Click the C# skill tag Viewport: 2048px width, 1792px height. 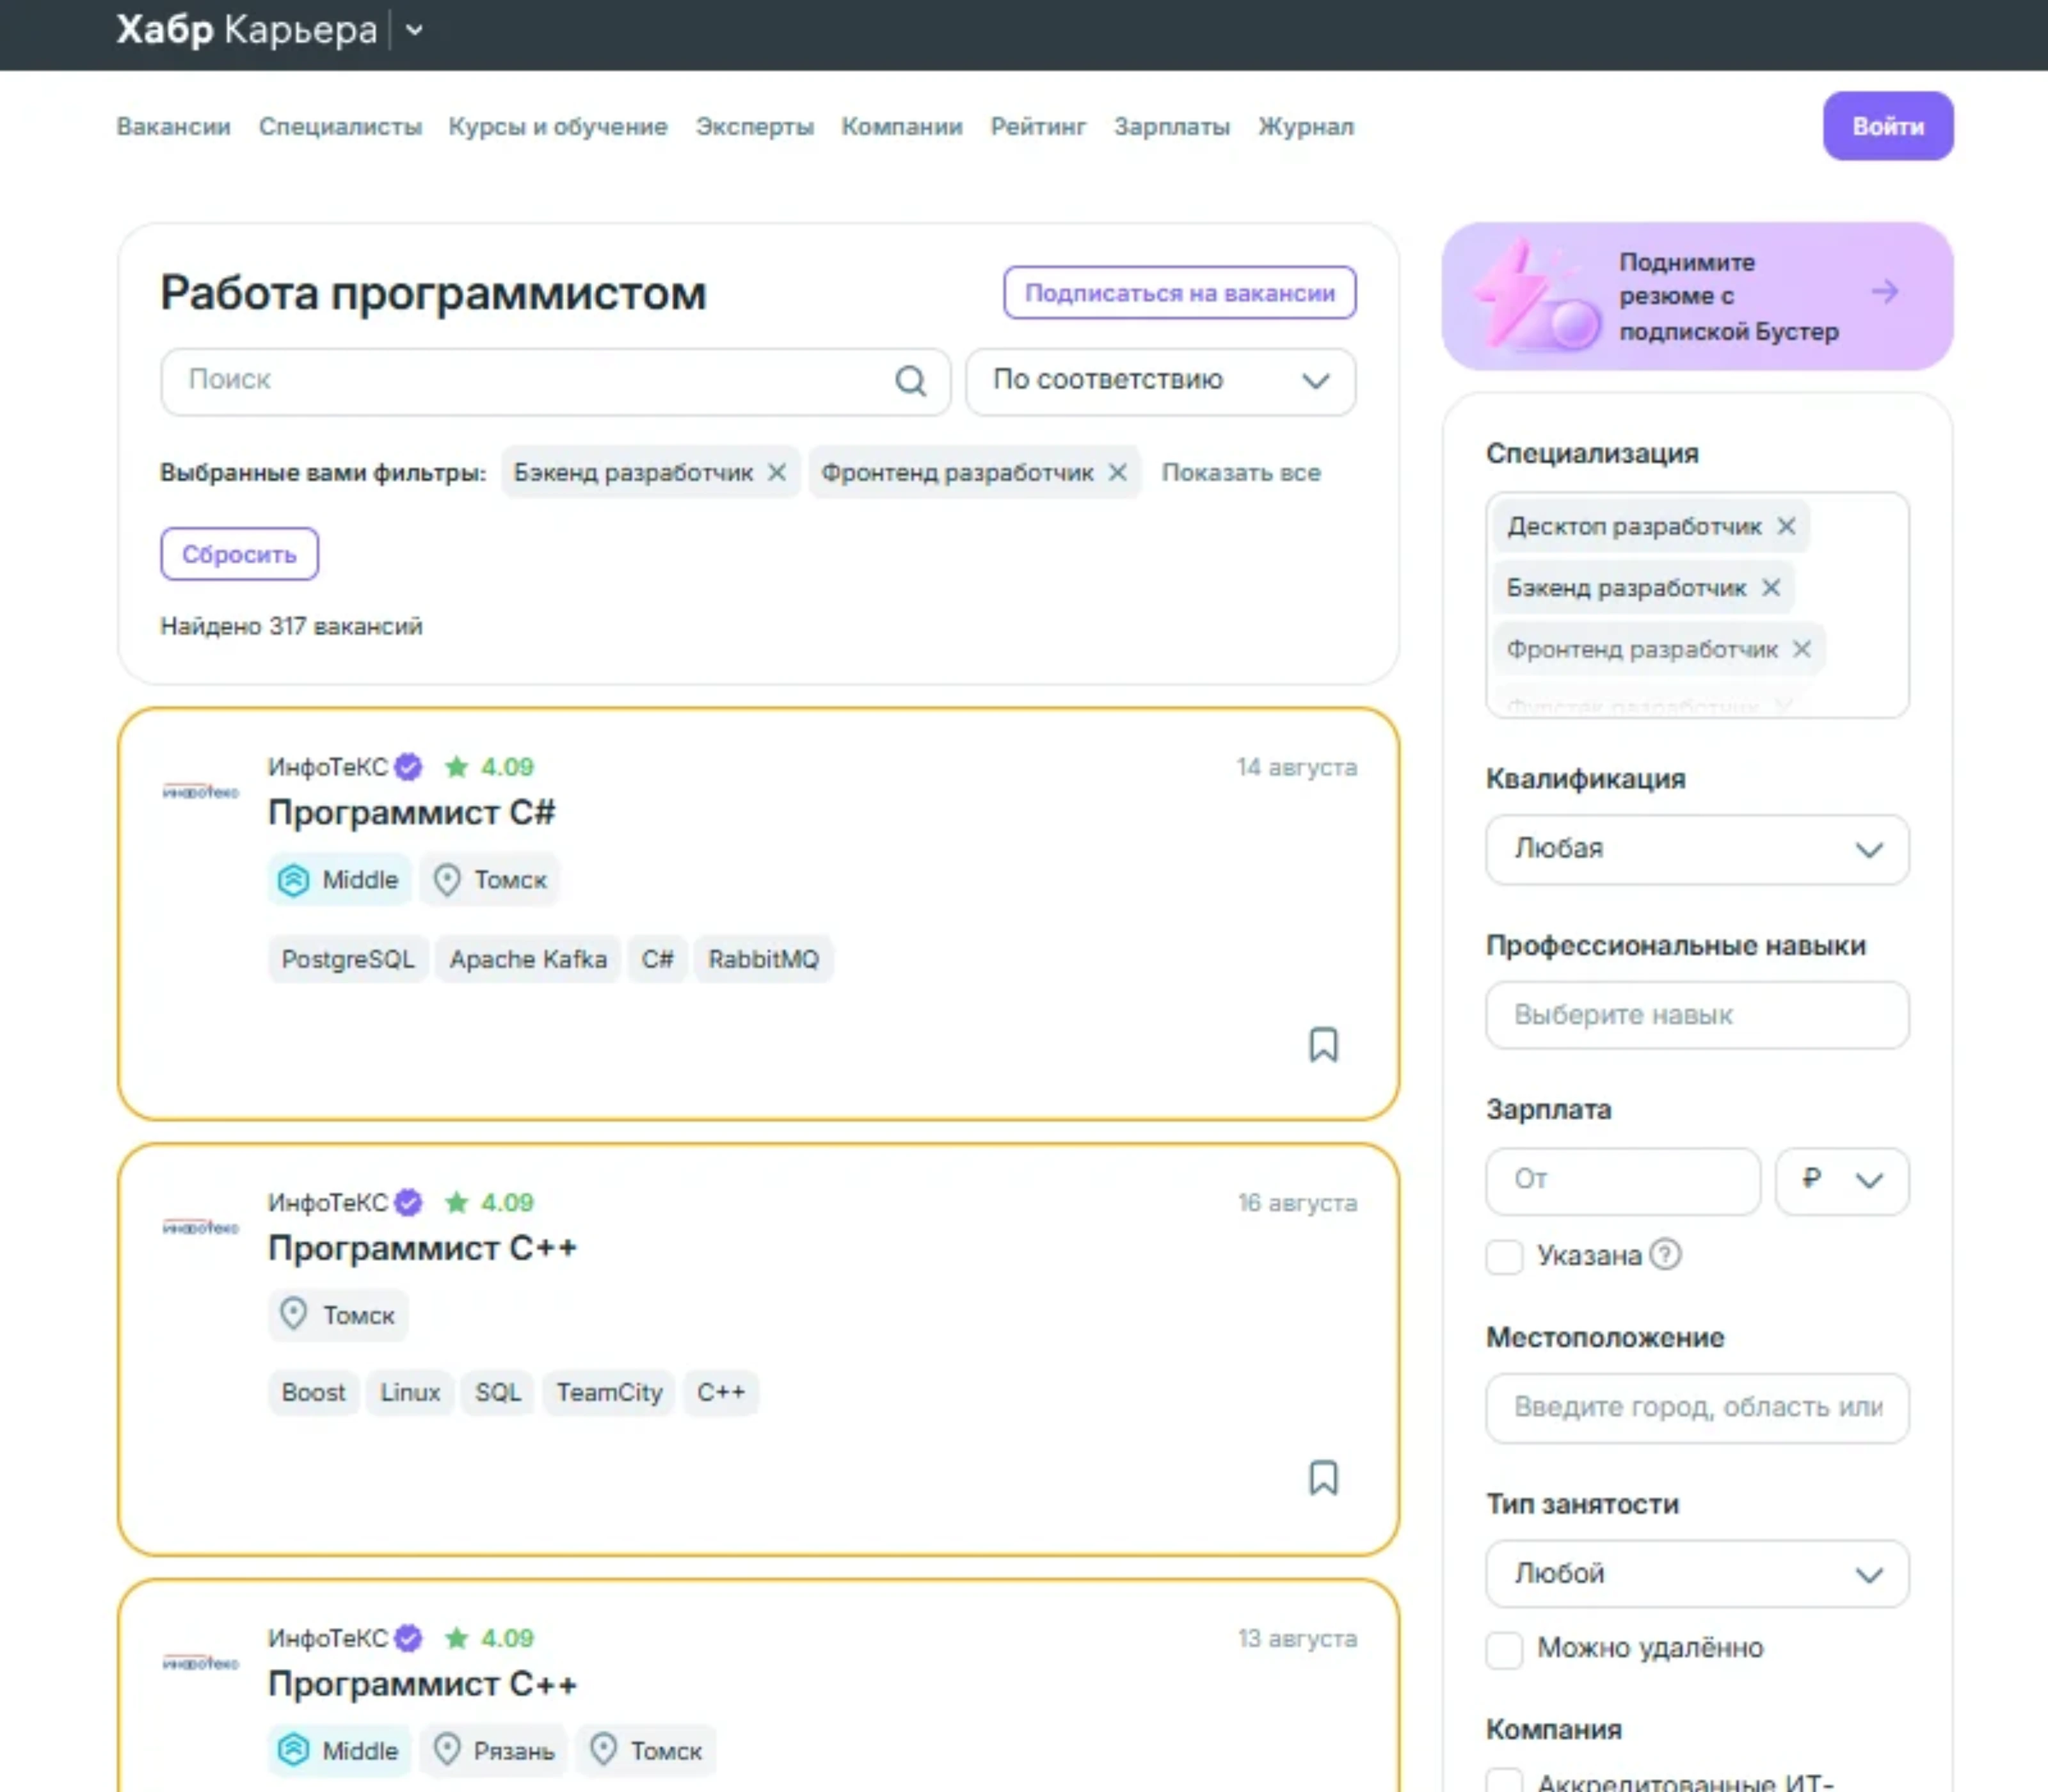point(657,959)
